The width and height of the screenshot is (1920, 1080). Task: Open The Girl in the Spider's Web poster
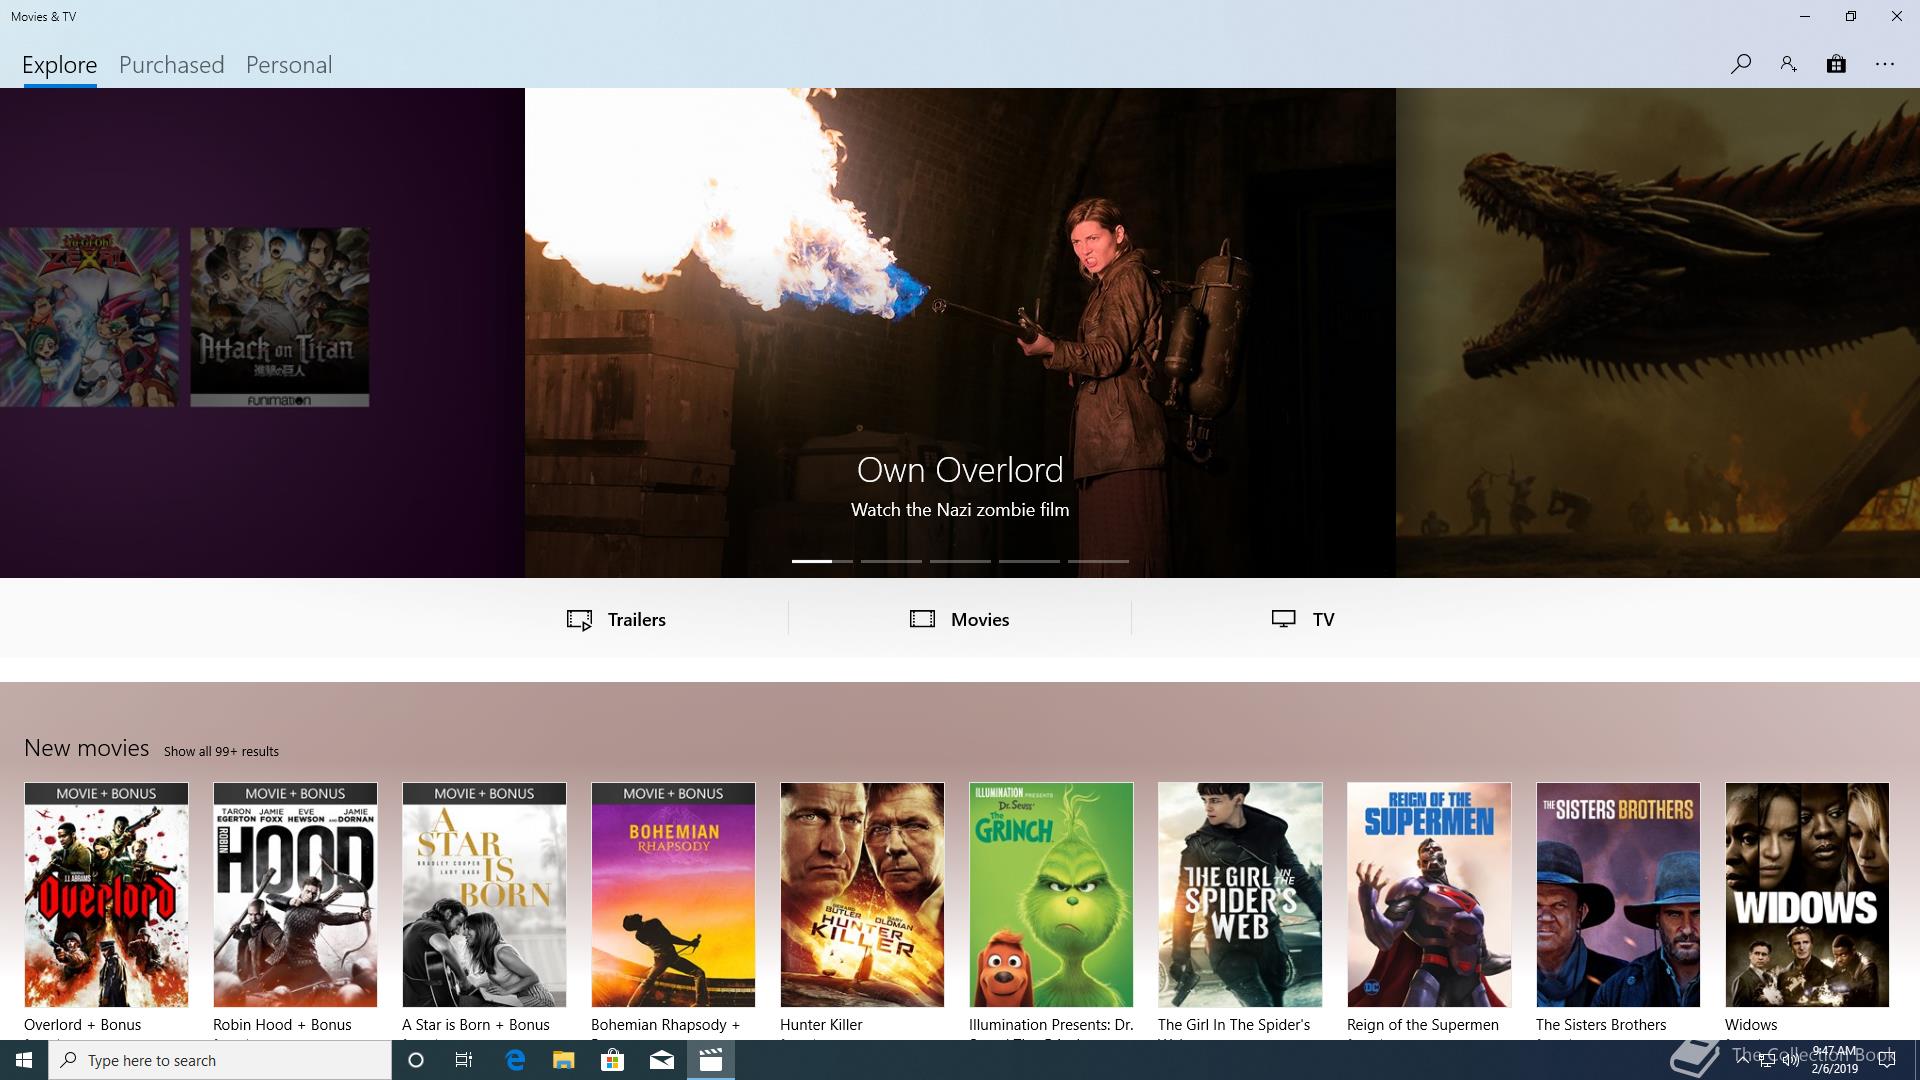[x=1240, y=895]
